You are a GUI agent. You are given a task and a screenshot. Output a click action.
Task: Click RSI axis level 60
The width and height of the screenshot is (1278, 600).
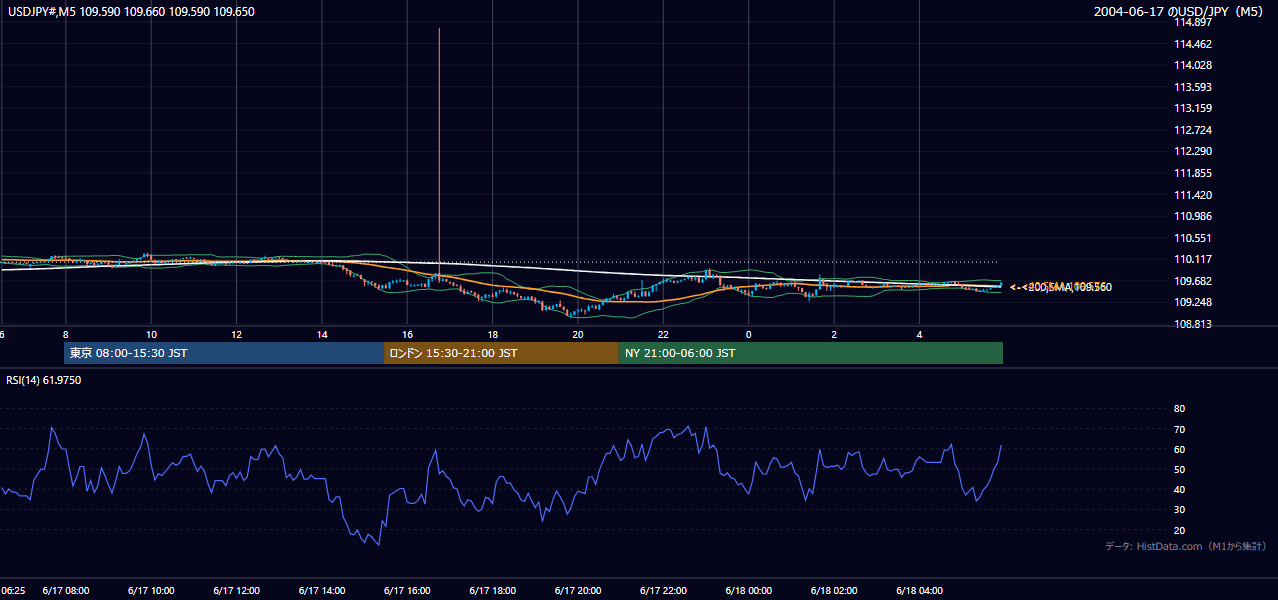tap(1179, 449)
